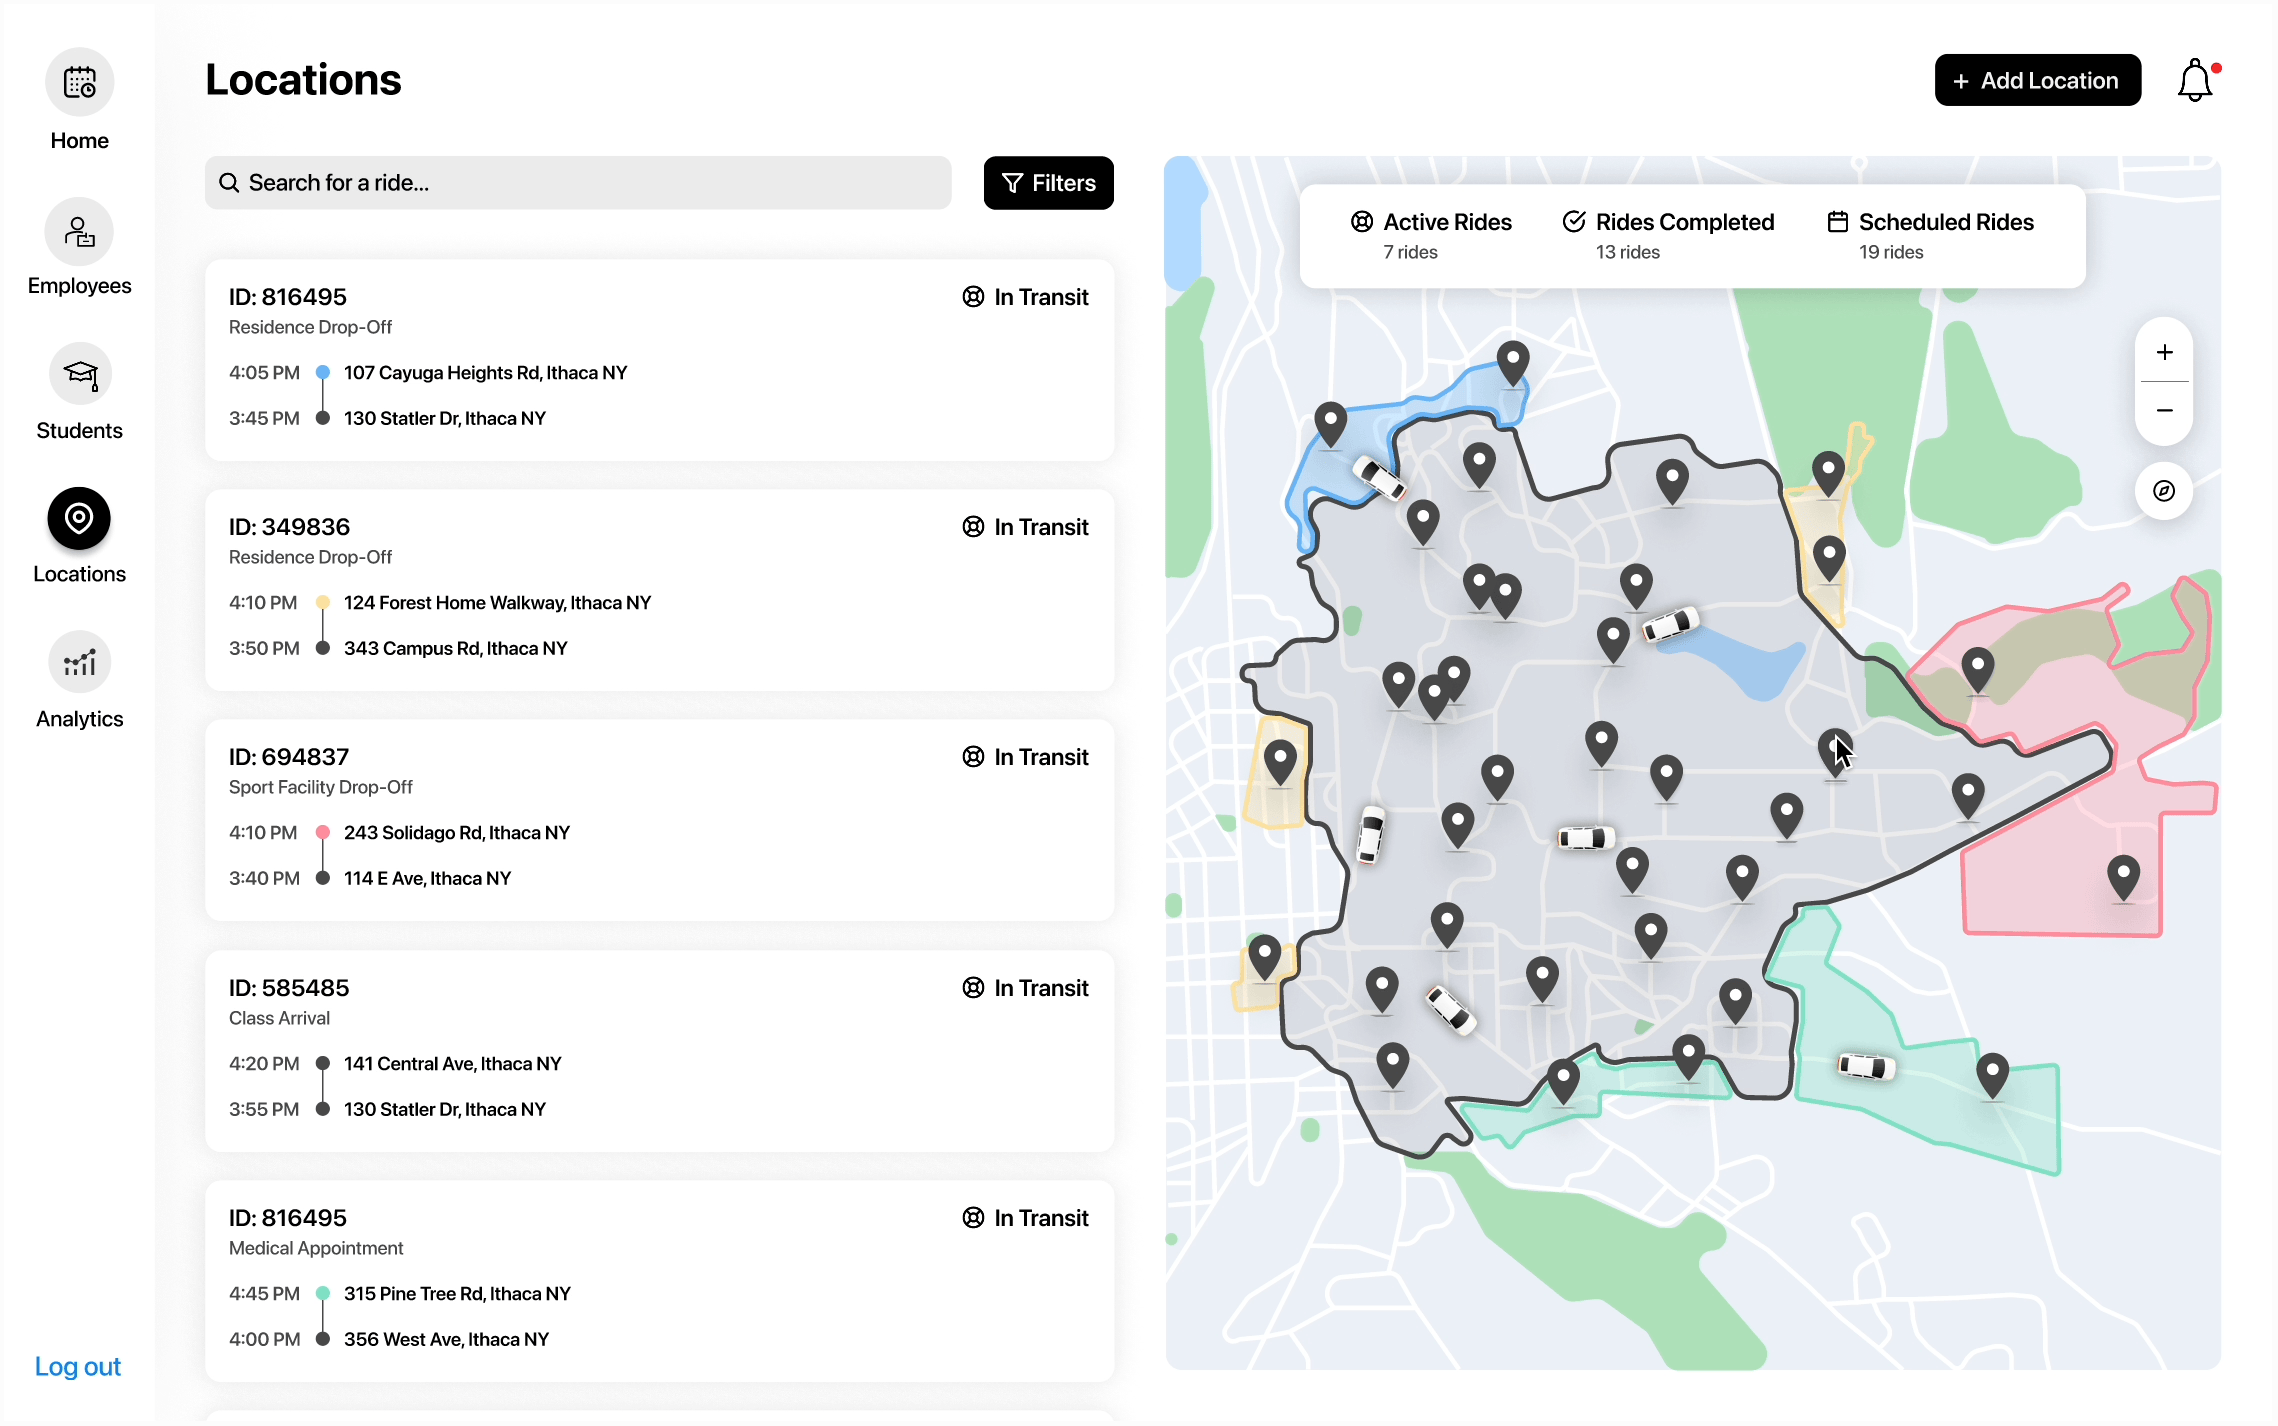Open the Analytics chart icon
The width and height of the screenshot is (2278, 1426).
pyautogui.click(x=80, y=662)
